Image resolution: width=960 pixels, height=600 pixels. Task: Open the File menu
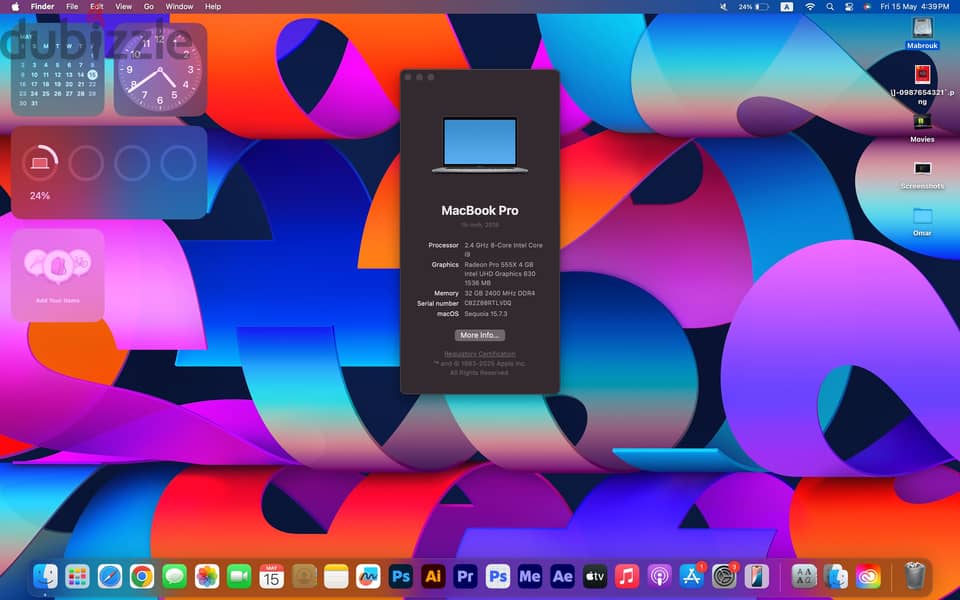pyautogui.click(x=72, y=7)
